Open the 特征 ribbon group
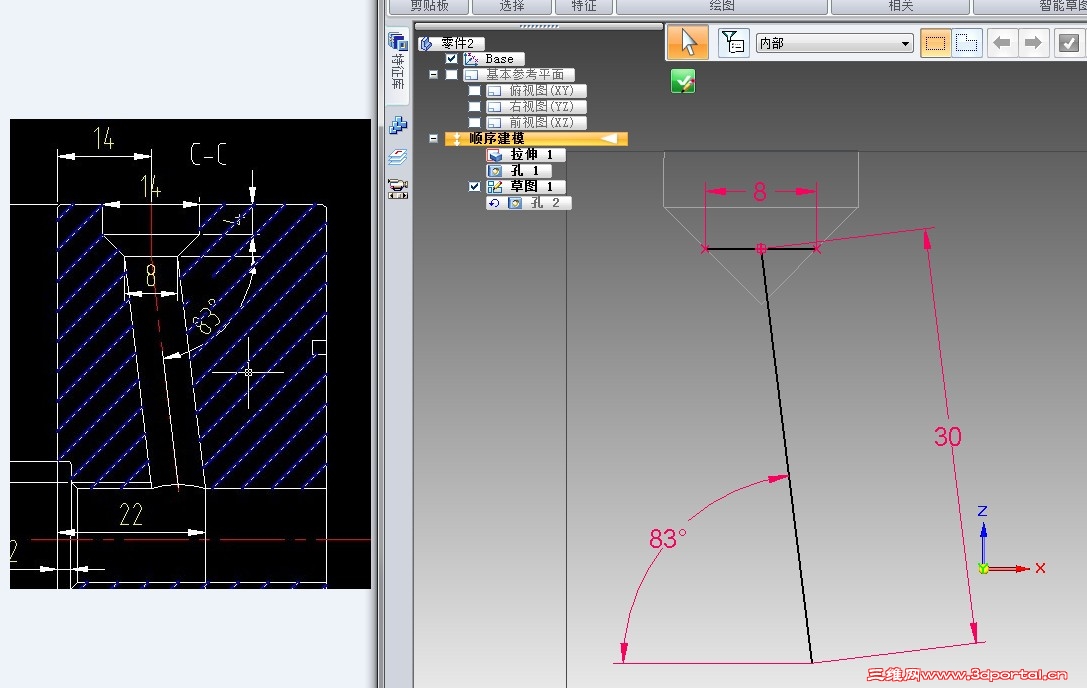Screen dimensions: 1087x688 pyautogui.click(x=584, y=6)
